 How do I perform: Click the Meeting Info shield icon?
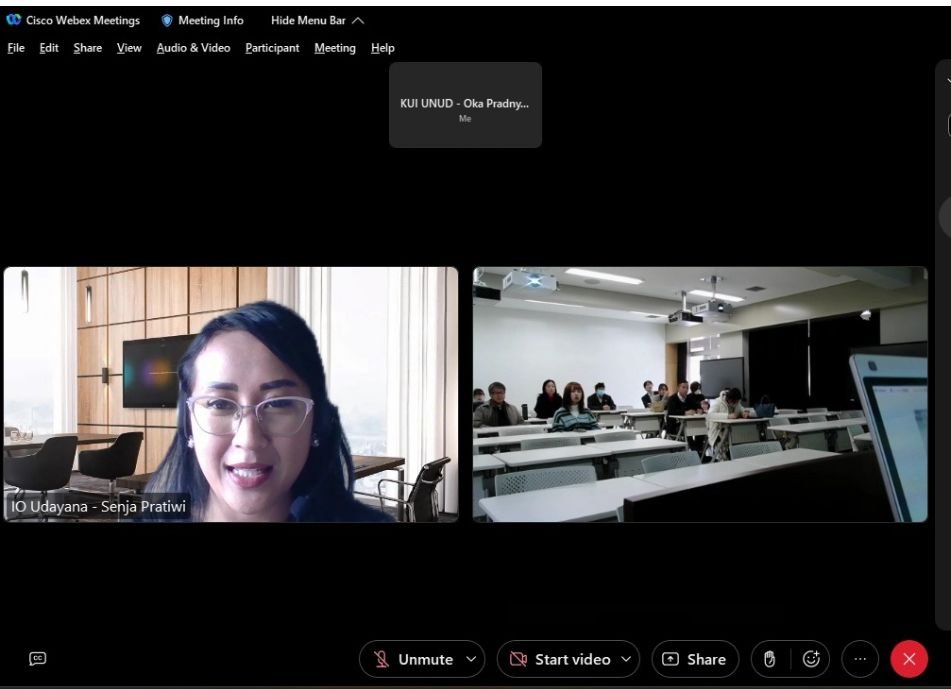[167, 20]
